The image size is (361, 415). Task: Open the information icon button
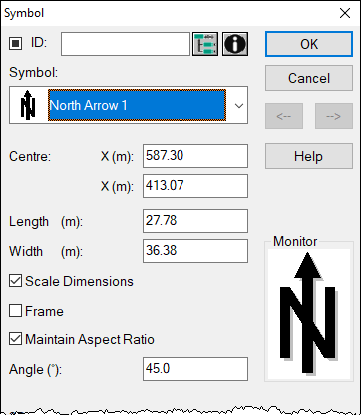click(235, 44)
